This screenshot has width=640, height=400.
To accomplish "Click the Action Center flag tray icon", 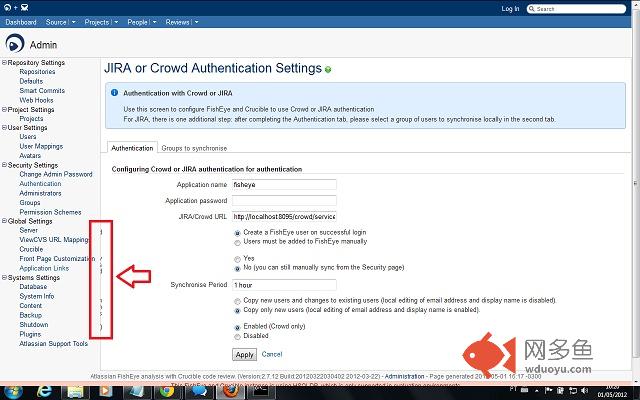I will click(x=549, y=391).
